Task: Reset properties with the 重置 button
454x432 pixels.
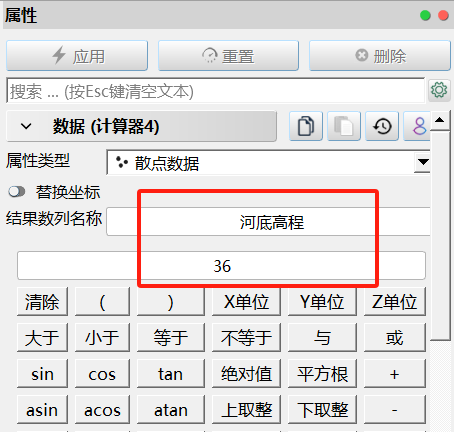Action: [228, 56]
